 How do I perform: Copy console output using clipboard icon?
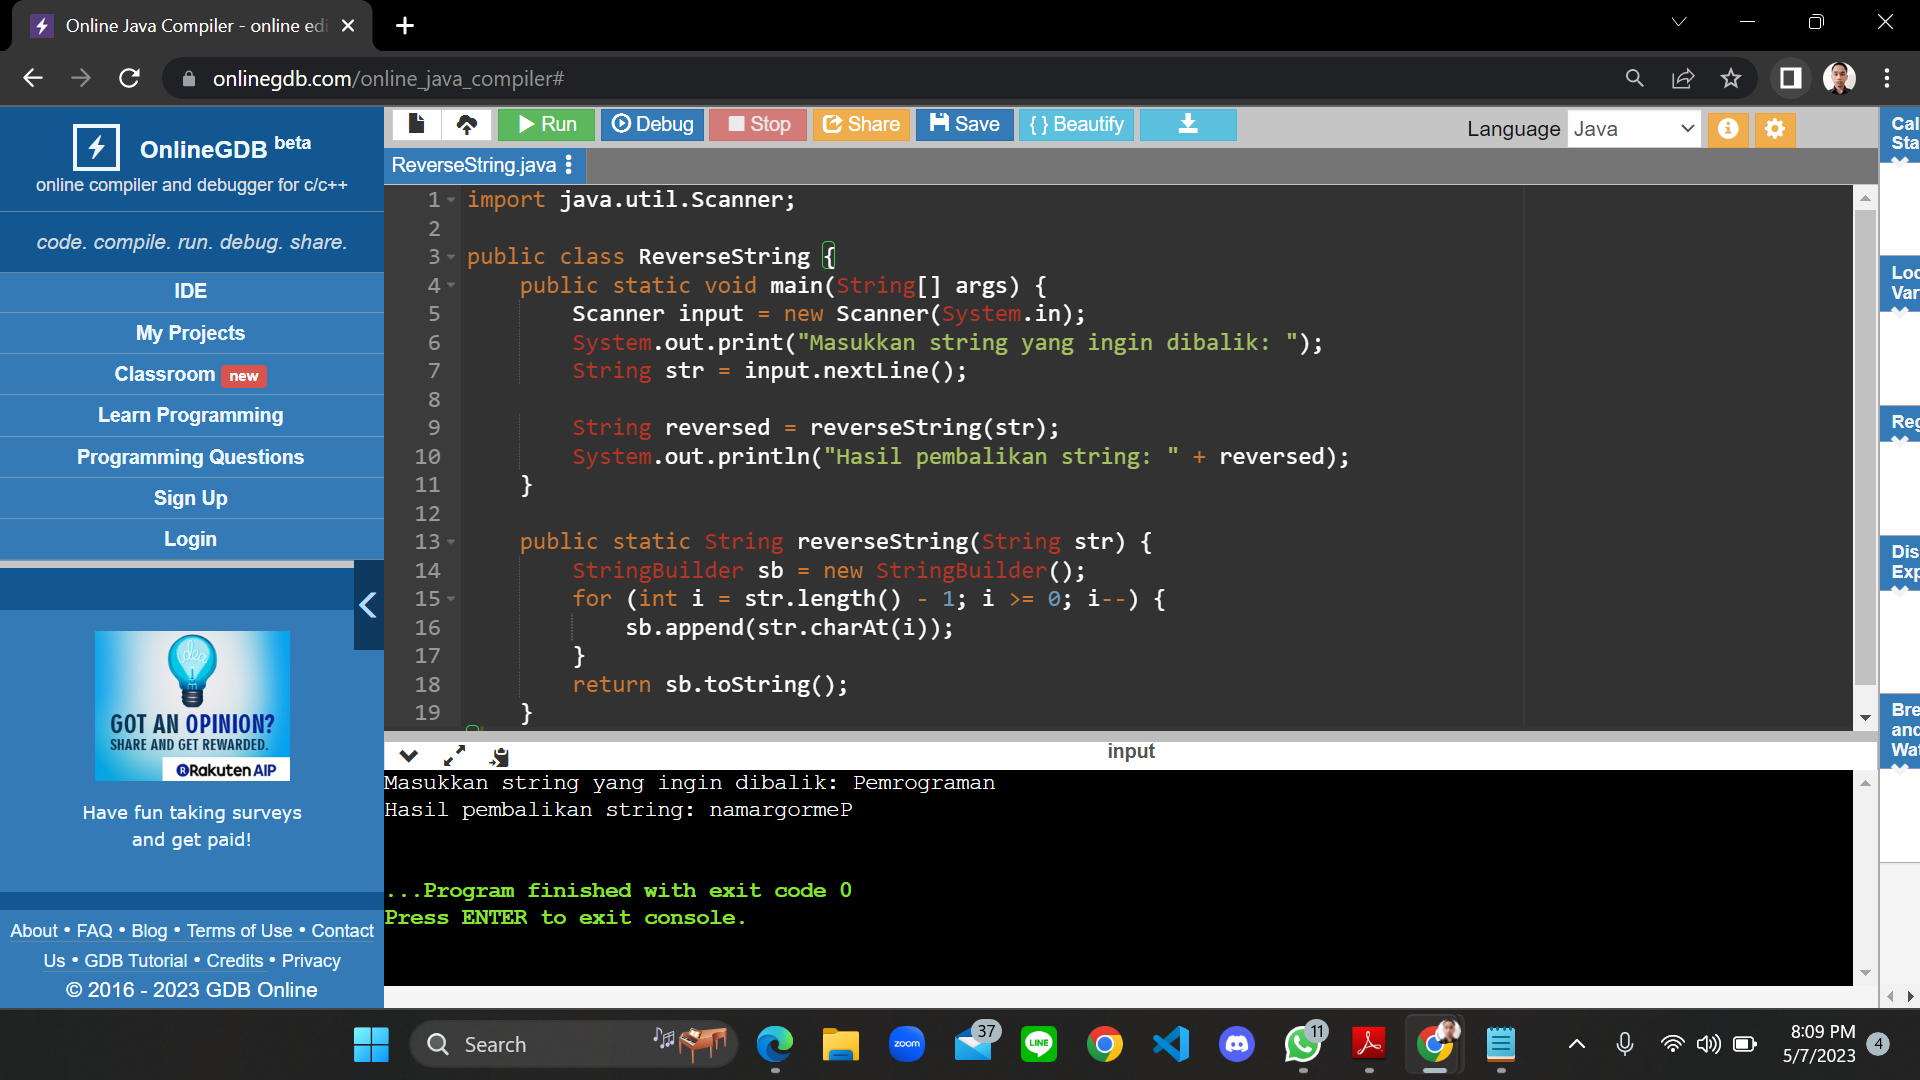pos(498,756)
